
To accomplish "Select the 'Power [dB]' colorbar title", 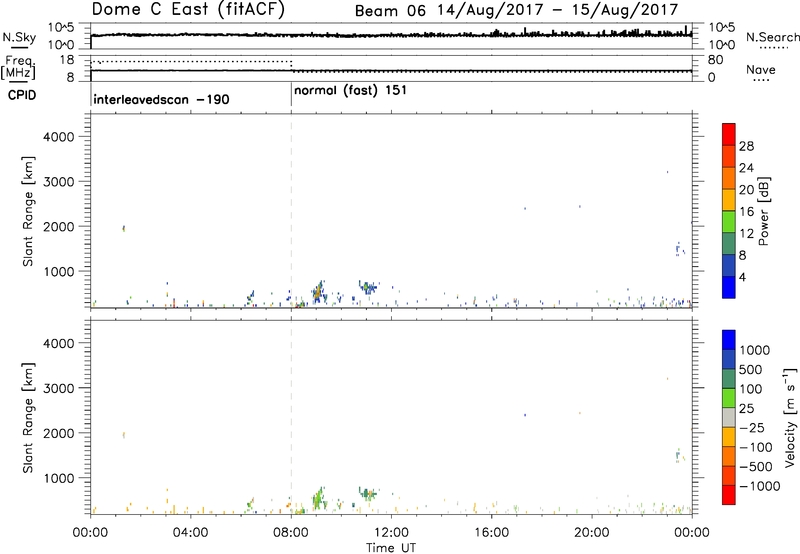I will (x=764, y=211).
